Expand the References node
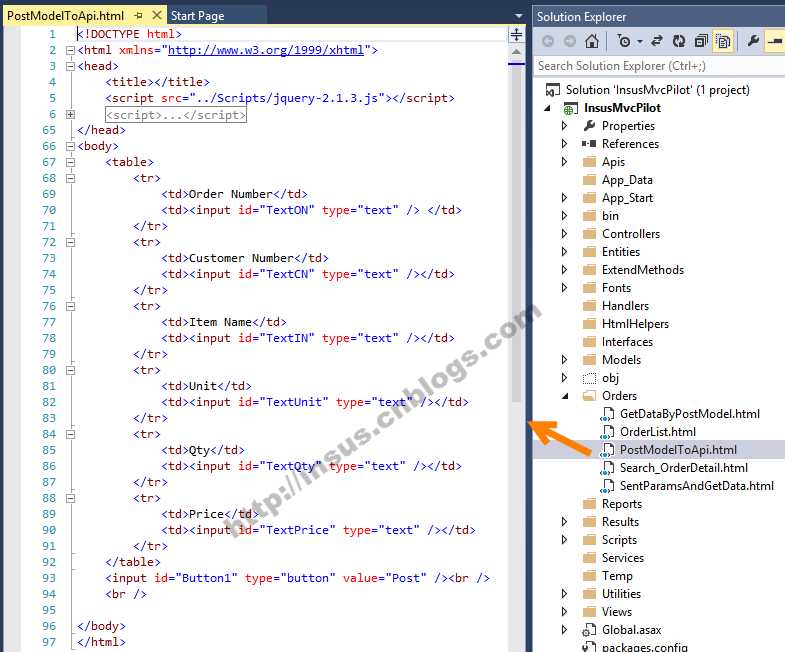This screenshot has height=652, width=785. 565,144
